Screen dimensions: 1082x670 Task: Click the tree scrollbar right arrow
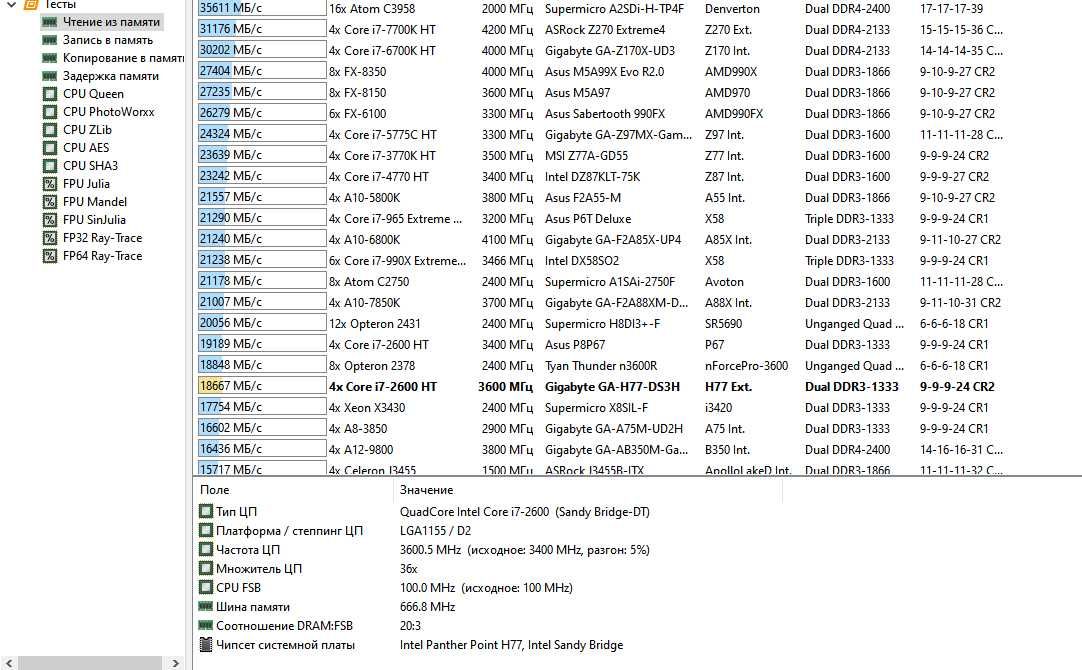pos(175,663)
